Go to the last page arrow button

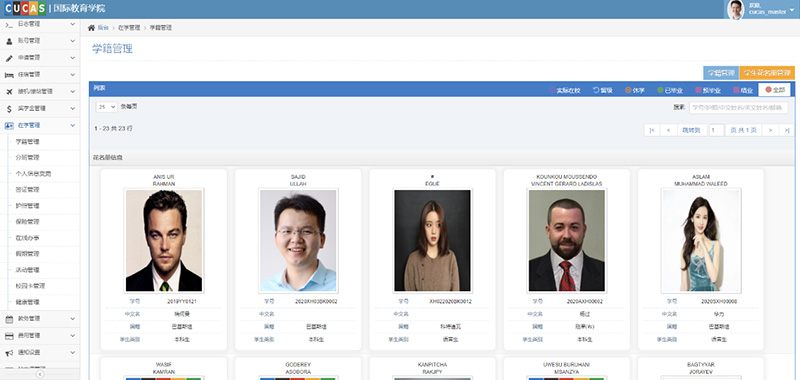(787, 130)
